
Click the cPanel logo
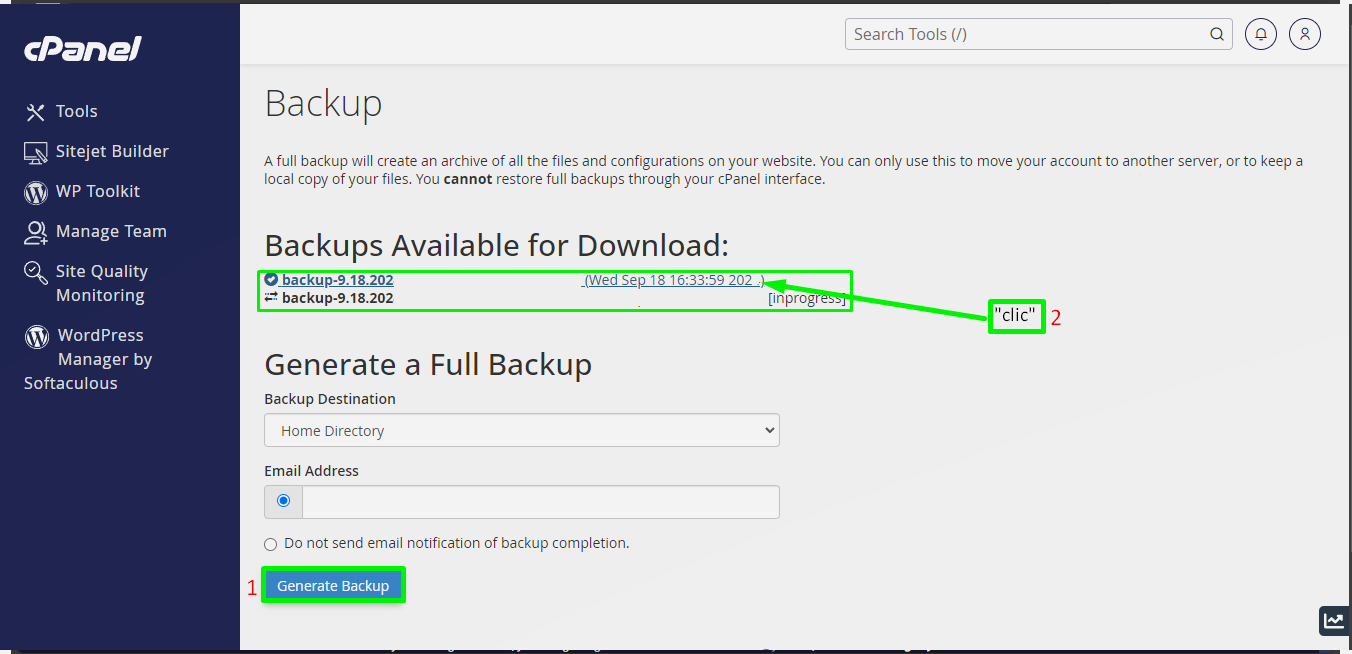[x=81, y=48]
